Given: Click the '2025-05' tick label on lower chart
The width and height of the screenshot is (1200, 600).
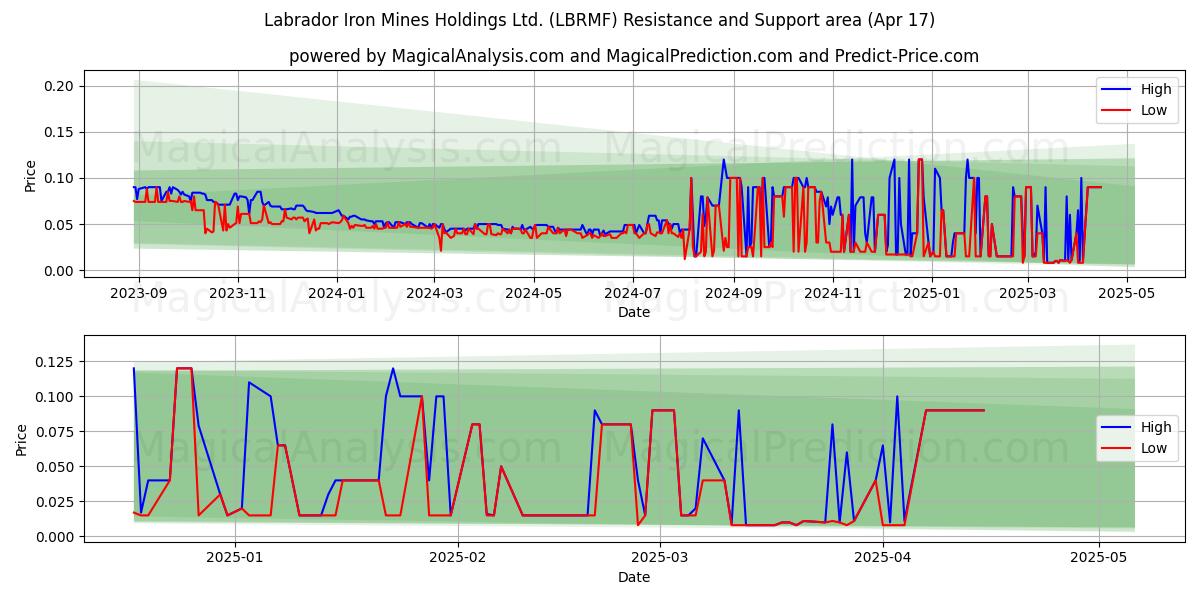Looking at the screenshot, I should pyautogui.click(x=1099, y=558).
